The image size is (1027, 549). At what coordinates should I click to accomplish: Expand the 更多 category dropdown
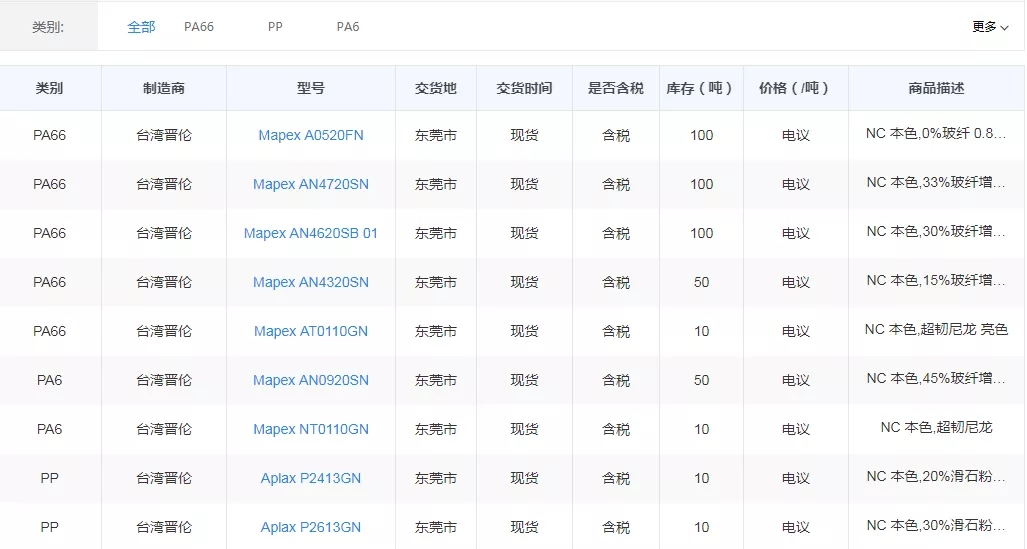(990, 27)
